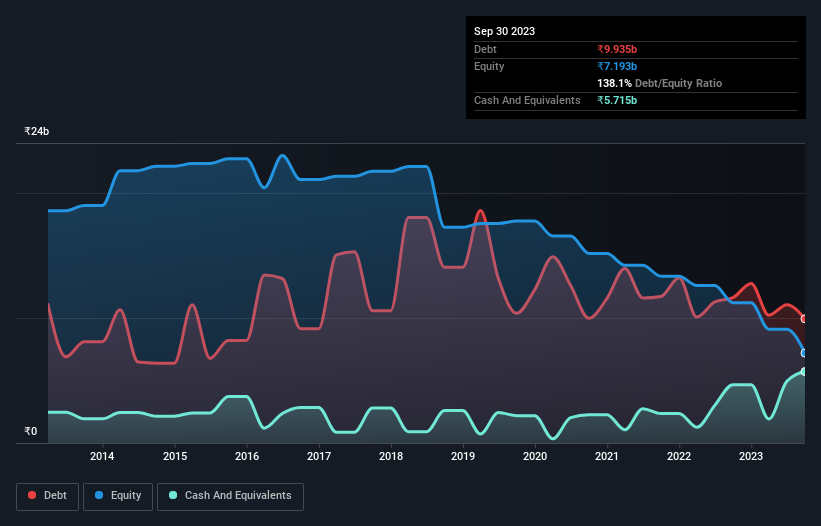Select the blue Equity endpoint marker
The image size is (821, 526).
pos(804,353)
